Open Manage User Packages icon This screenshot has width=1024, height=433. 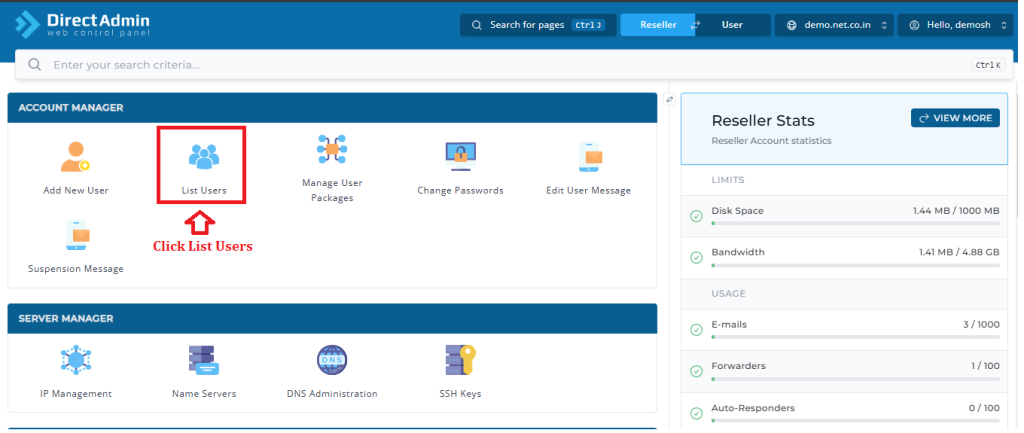pyautogui.click(x=332, y=150)
